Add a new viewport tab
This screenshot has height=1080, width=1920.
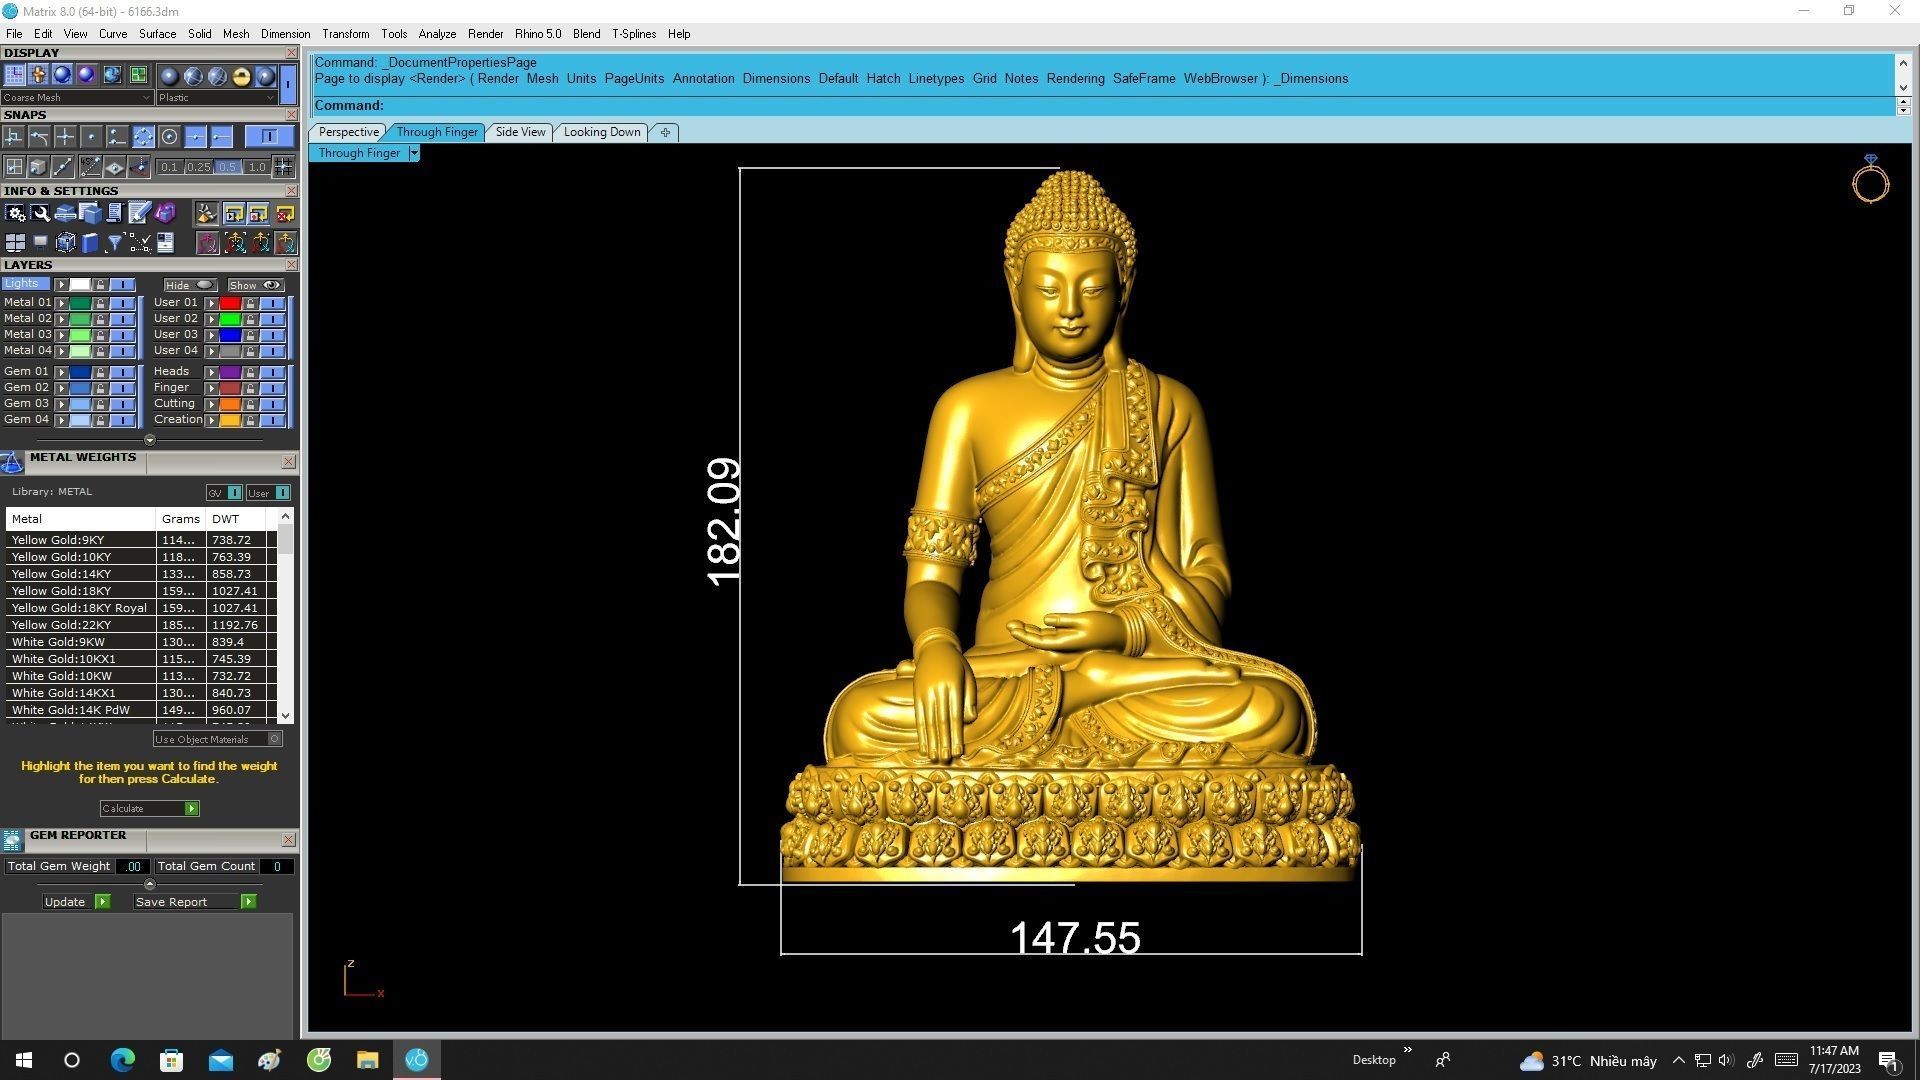(x=665, y=132)
